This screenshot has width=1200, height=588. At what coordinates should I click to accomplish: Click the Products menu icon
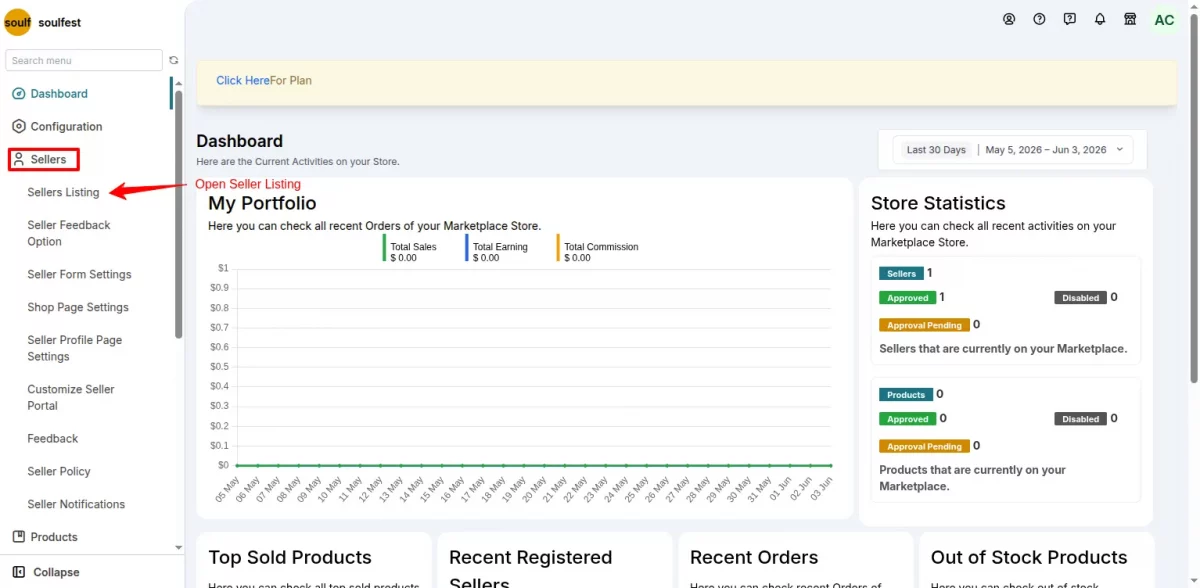(18, 537)
